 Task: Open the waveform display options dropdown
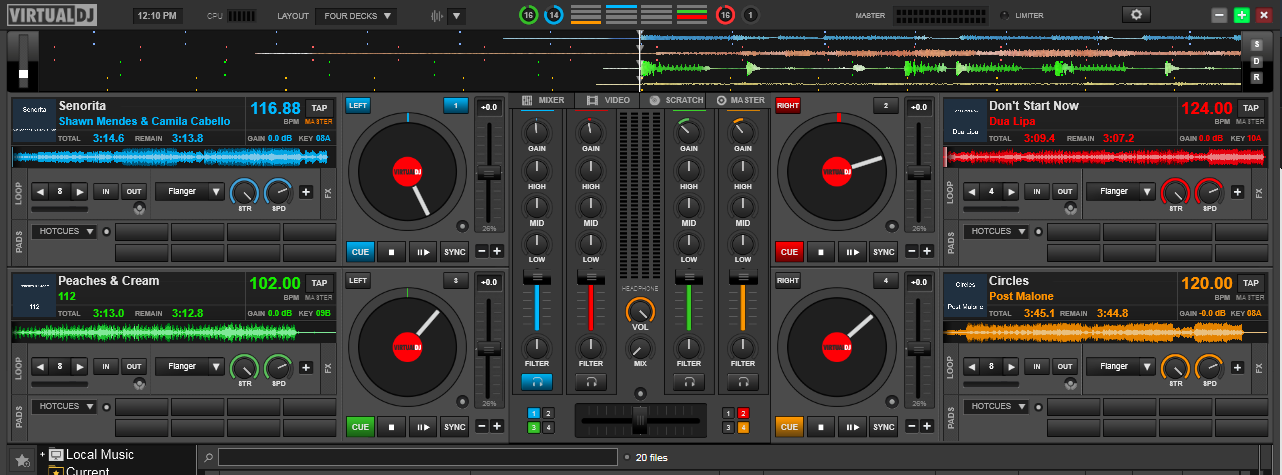pos(456,16)
